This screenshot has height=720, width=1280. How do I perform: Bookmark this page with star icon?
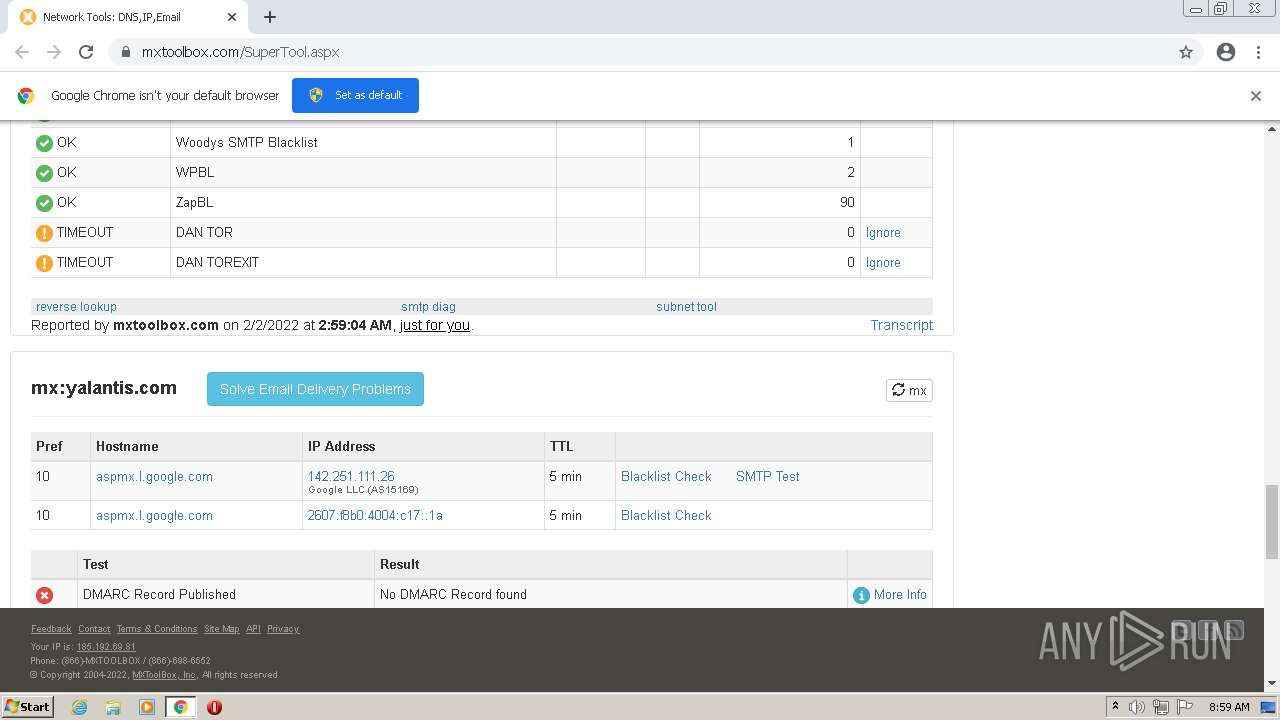click(x=1186, y=52)
